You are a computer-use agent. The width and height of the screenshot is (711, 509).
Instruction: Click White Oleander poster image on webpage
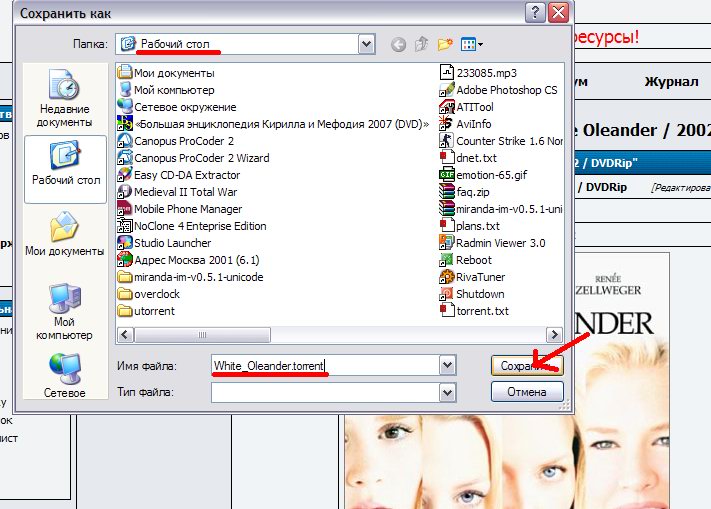tap(507, 381)
